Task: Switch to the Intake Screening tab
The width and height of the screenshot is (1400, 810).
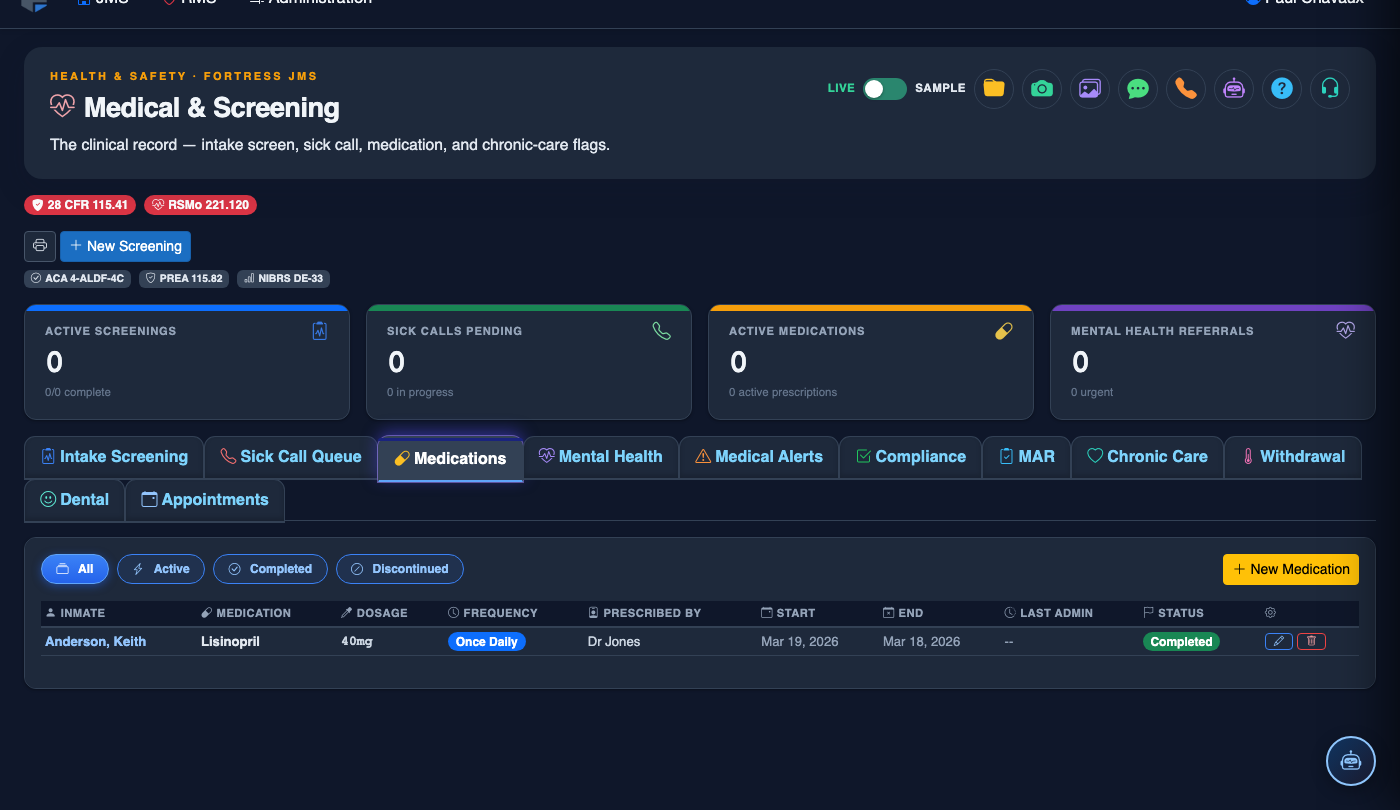Action: pos(114,457)
